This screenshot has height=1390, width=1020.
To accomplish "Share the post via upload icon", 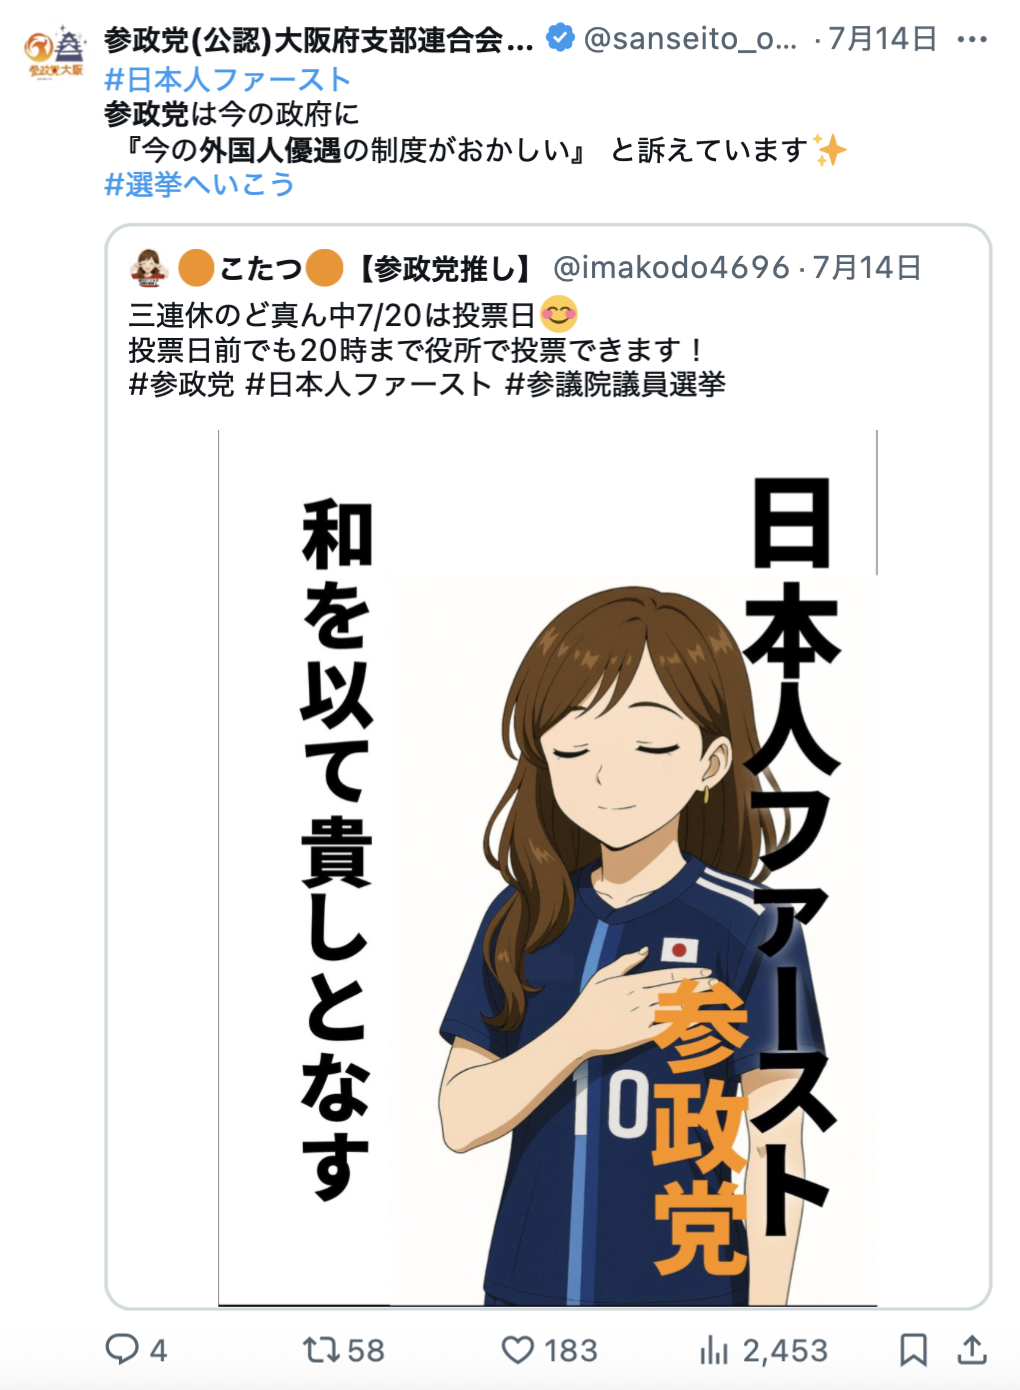I will tap(971, 1350).
